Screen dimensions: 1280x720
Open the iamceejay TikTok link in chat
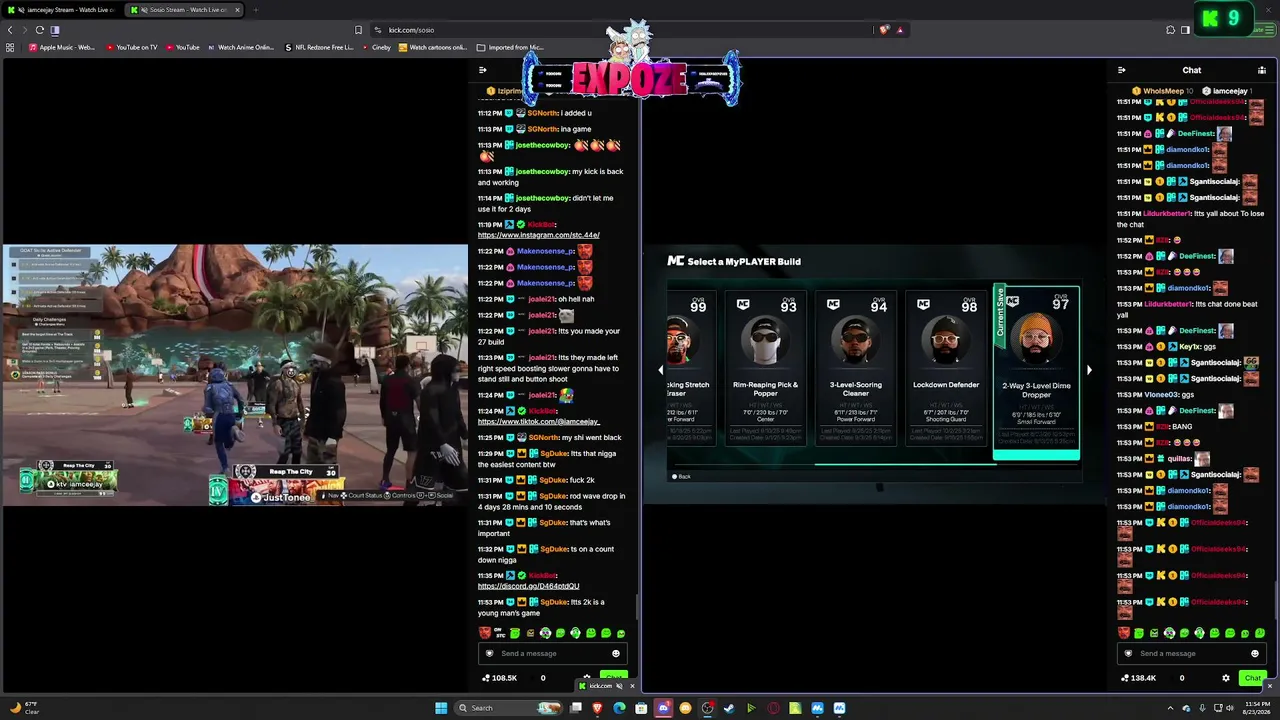[x=539, y=422]
